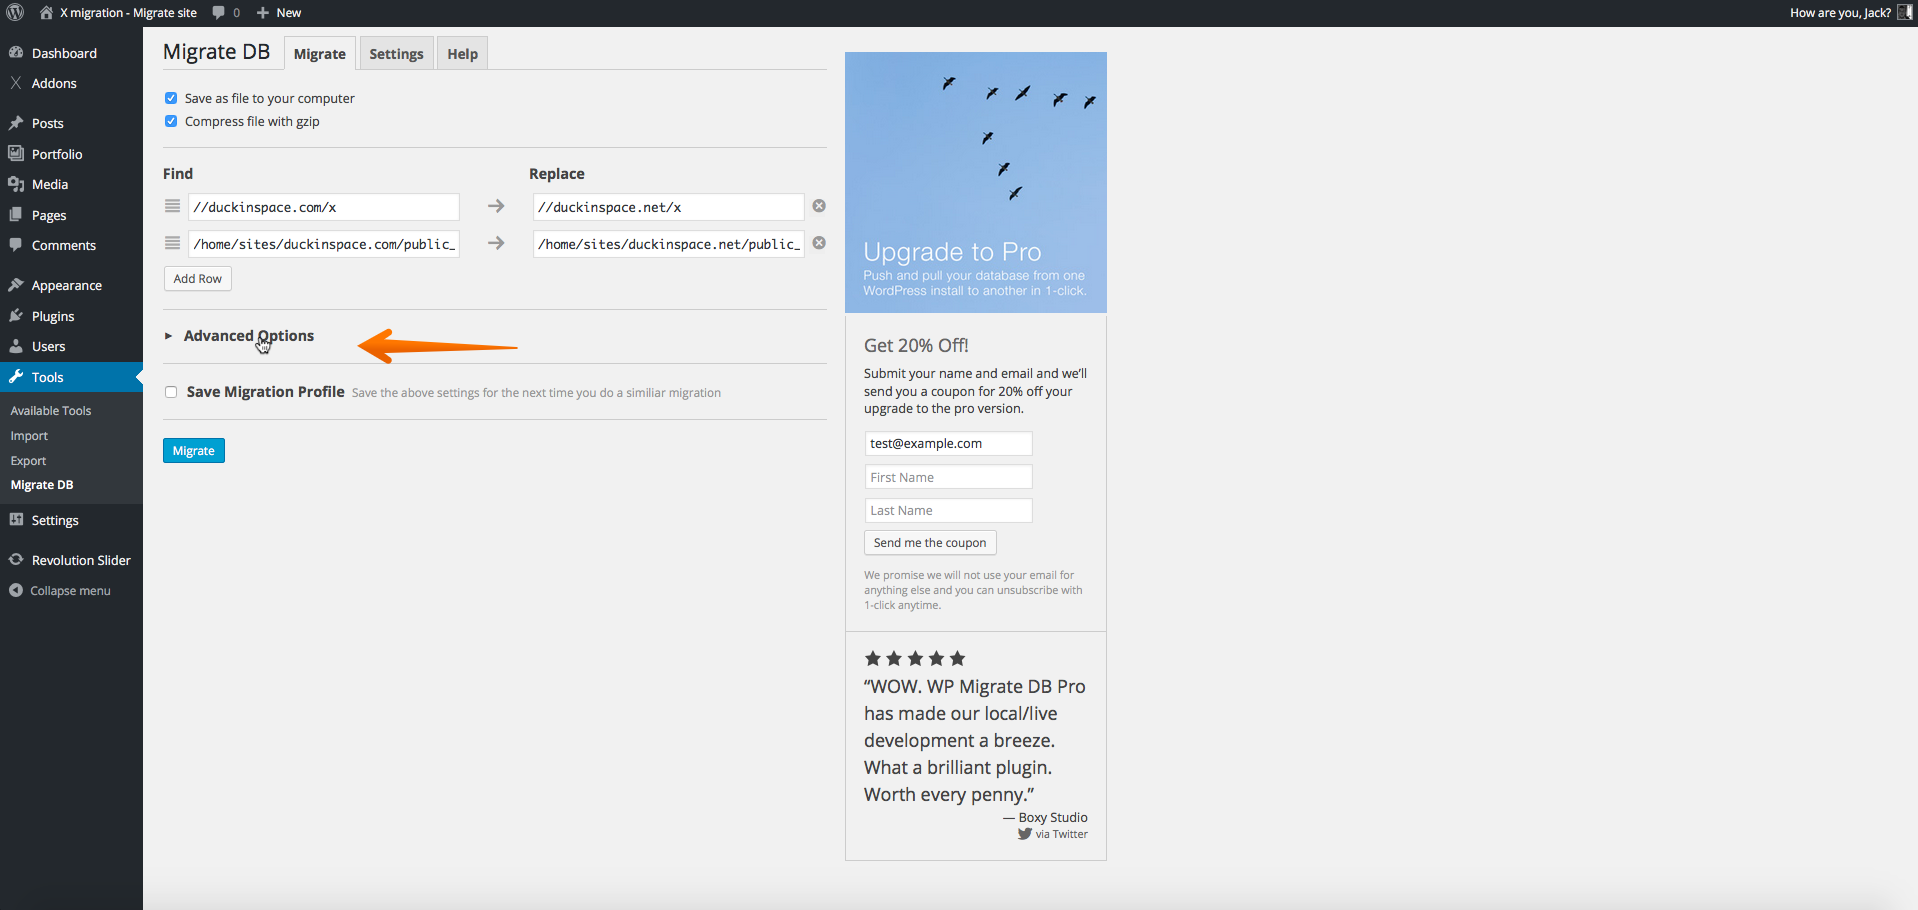Click the /home/sites/duckinspace.net replace field
Screen dimensions: 1918x910
pyautogui.click(x=668, y=244)
